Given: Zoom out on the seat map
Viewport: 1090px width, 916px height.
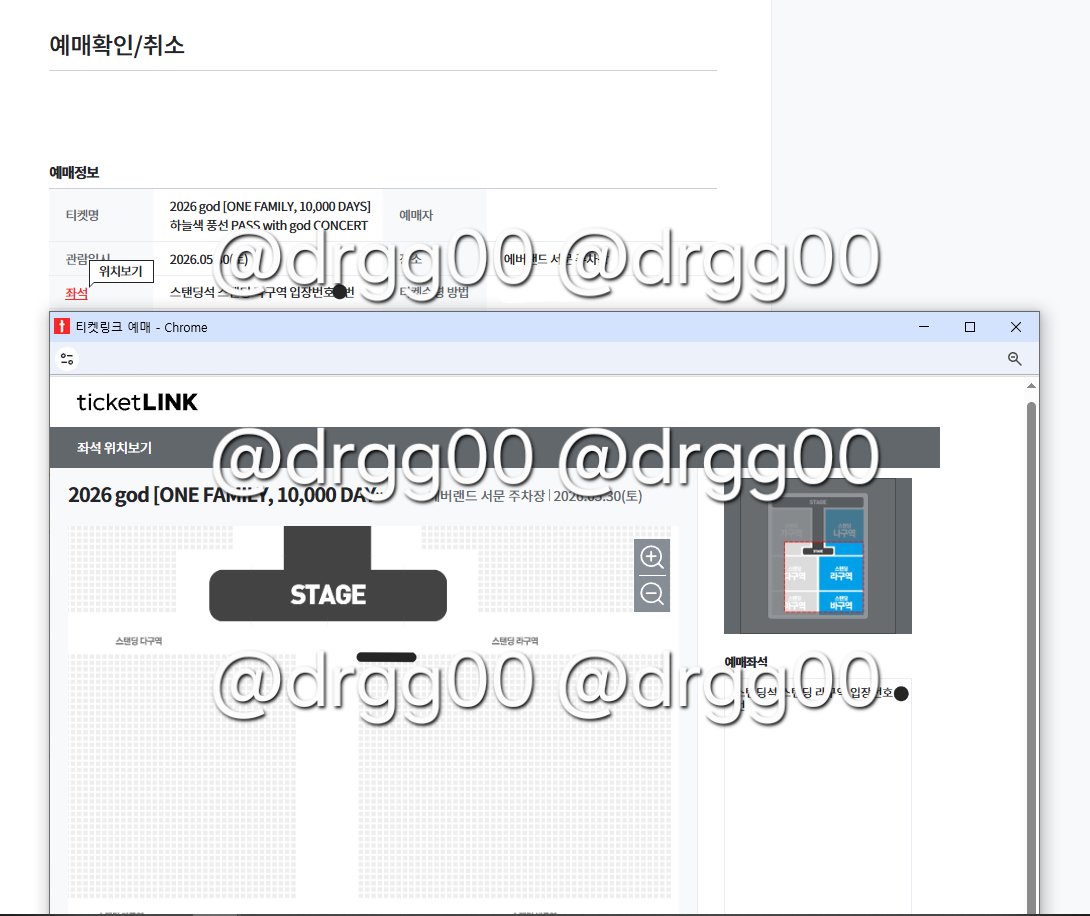Looking at the screenshot, I should 652,594.
